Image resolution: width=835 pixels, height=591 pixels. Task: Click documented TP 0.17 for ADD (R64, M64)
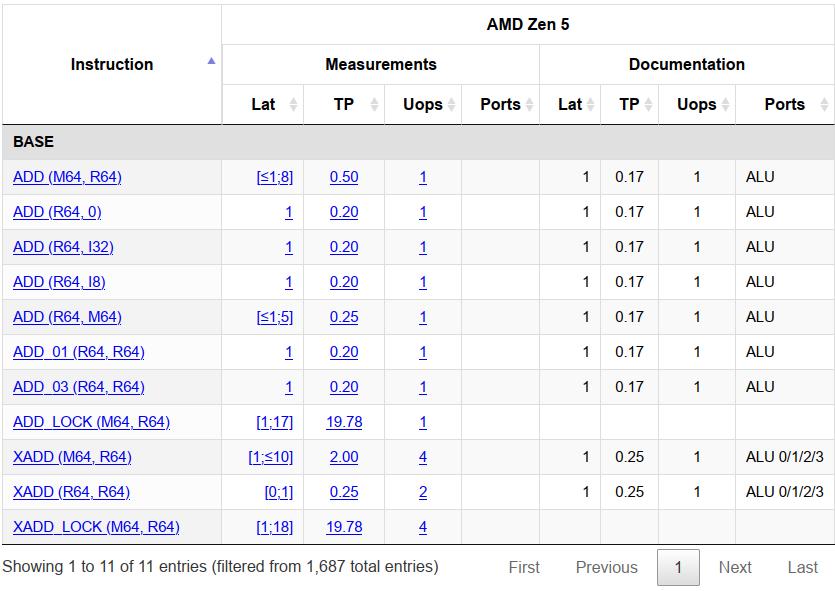[x=629, y=317]
